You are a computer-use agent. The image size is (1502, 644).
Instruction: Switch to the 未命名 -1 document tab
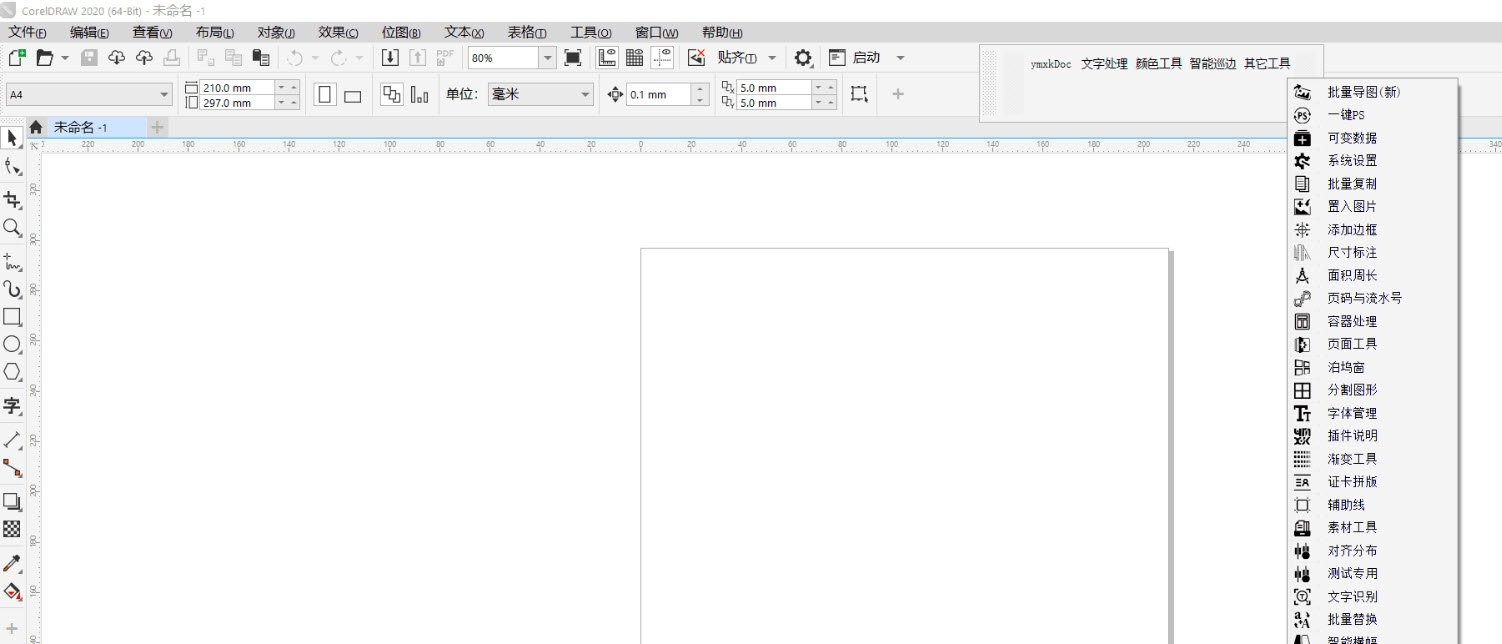pyautogui.click(x=80, y=127)
